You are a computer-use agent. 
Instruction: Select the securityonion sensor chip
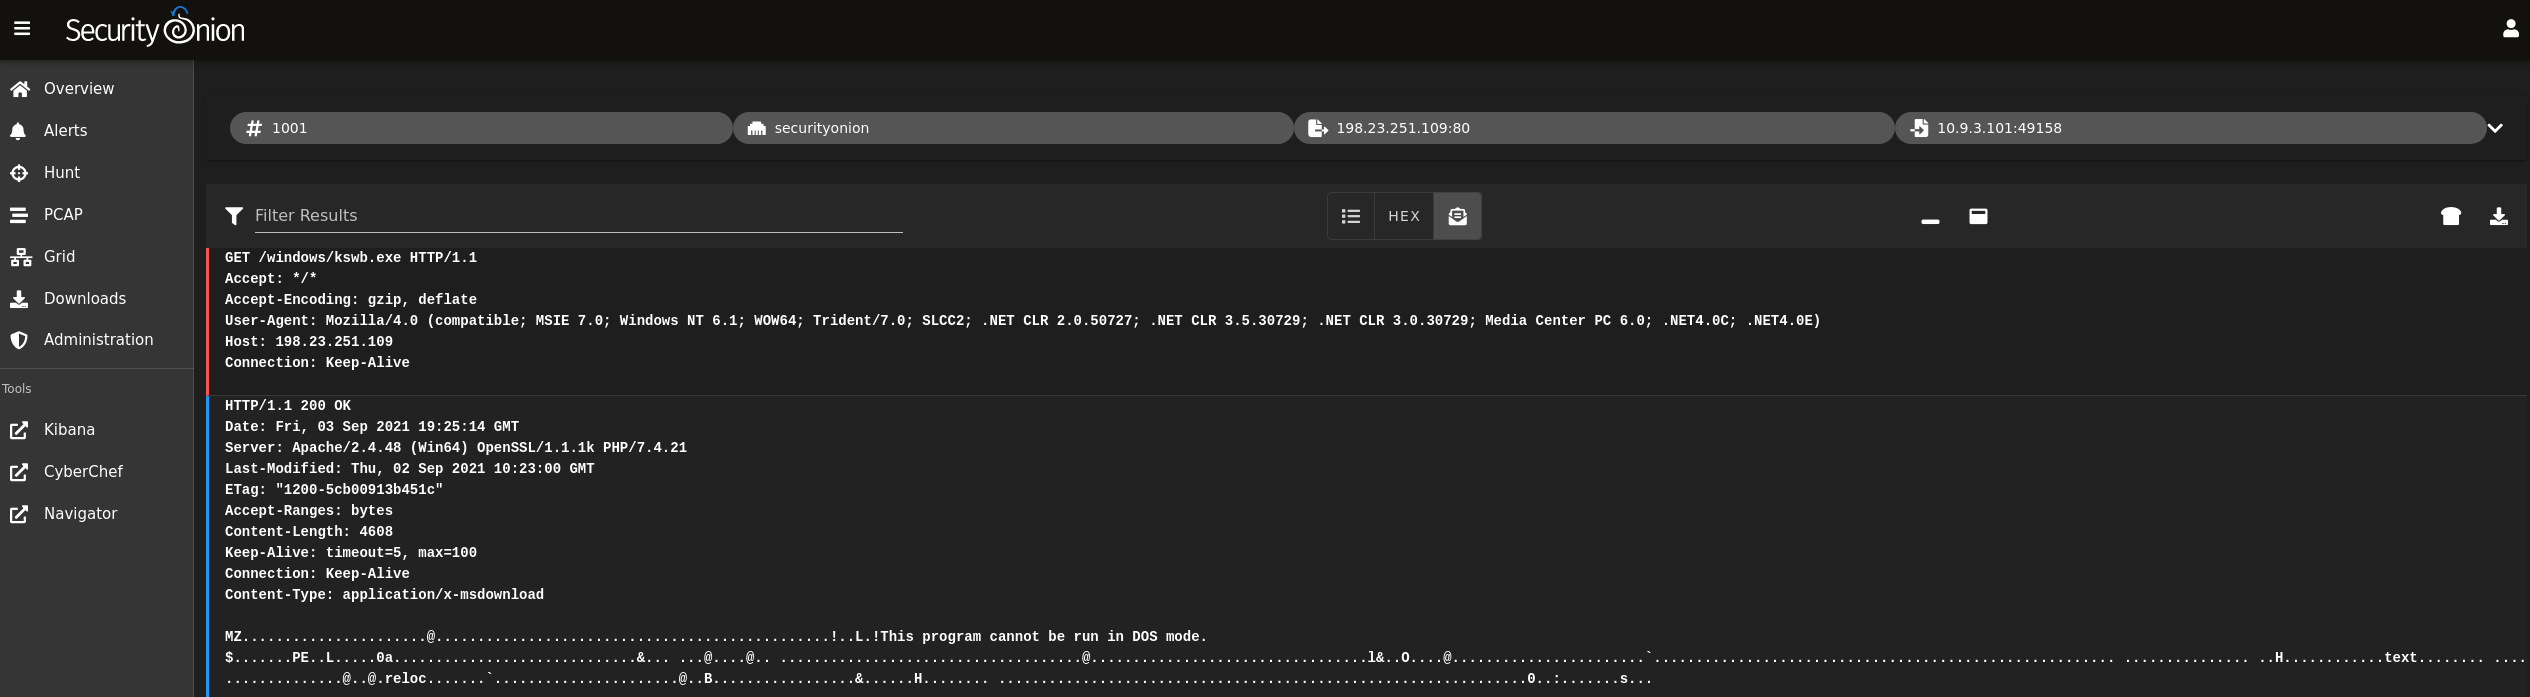[1013, 128]
